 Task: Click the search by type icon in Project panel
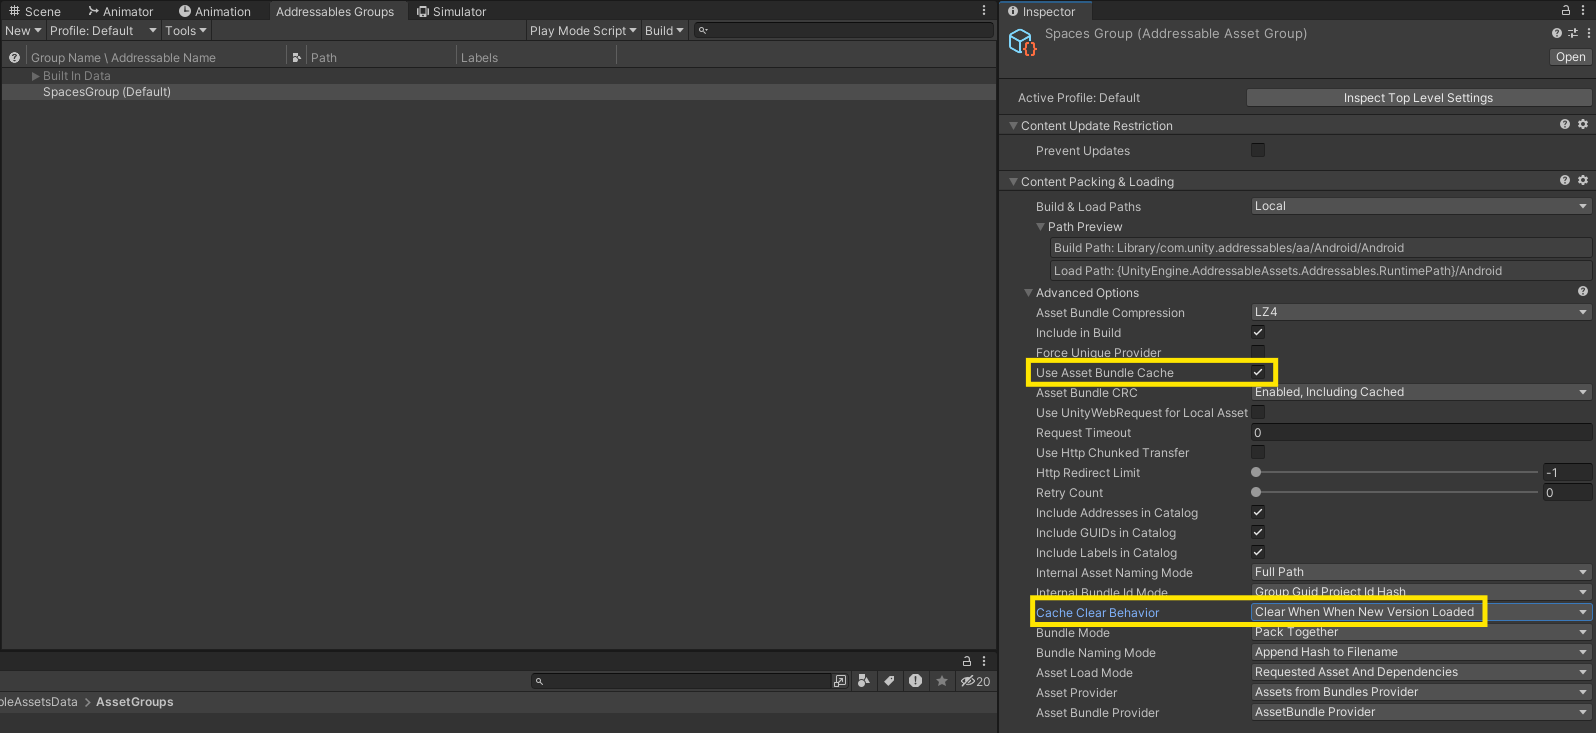(x=864, y=681)
